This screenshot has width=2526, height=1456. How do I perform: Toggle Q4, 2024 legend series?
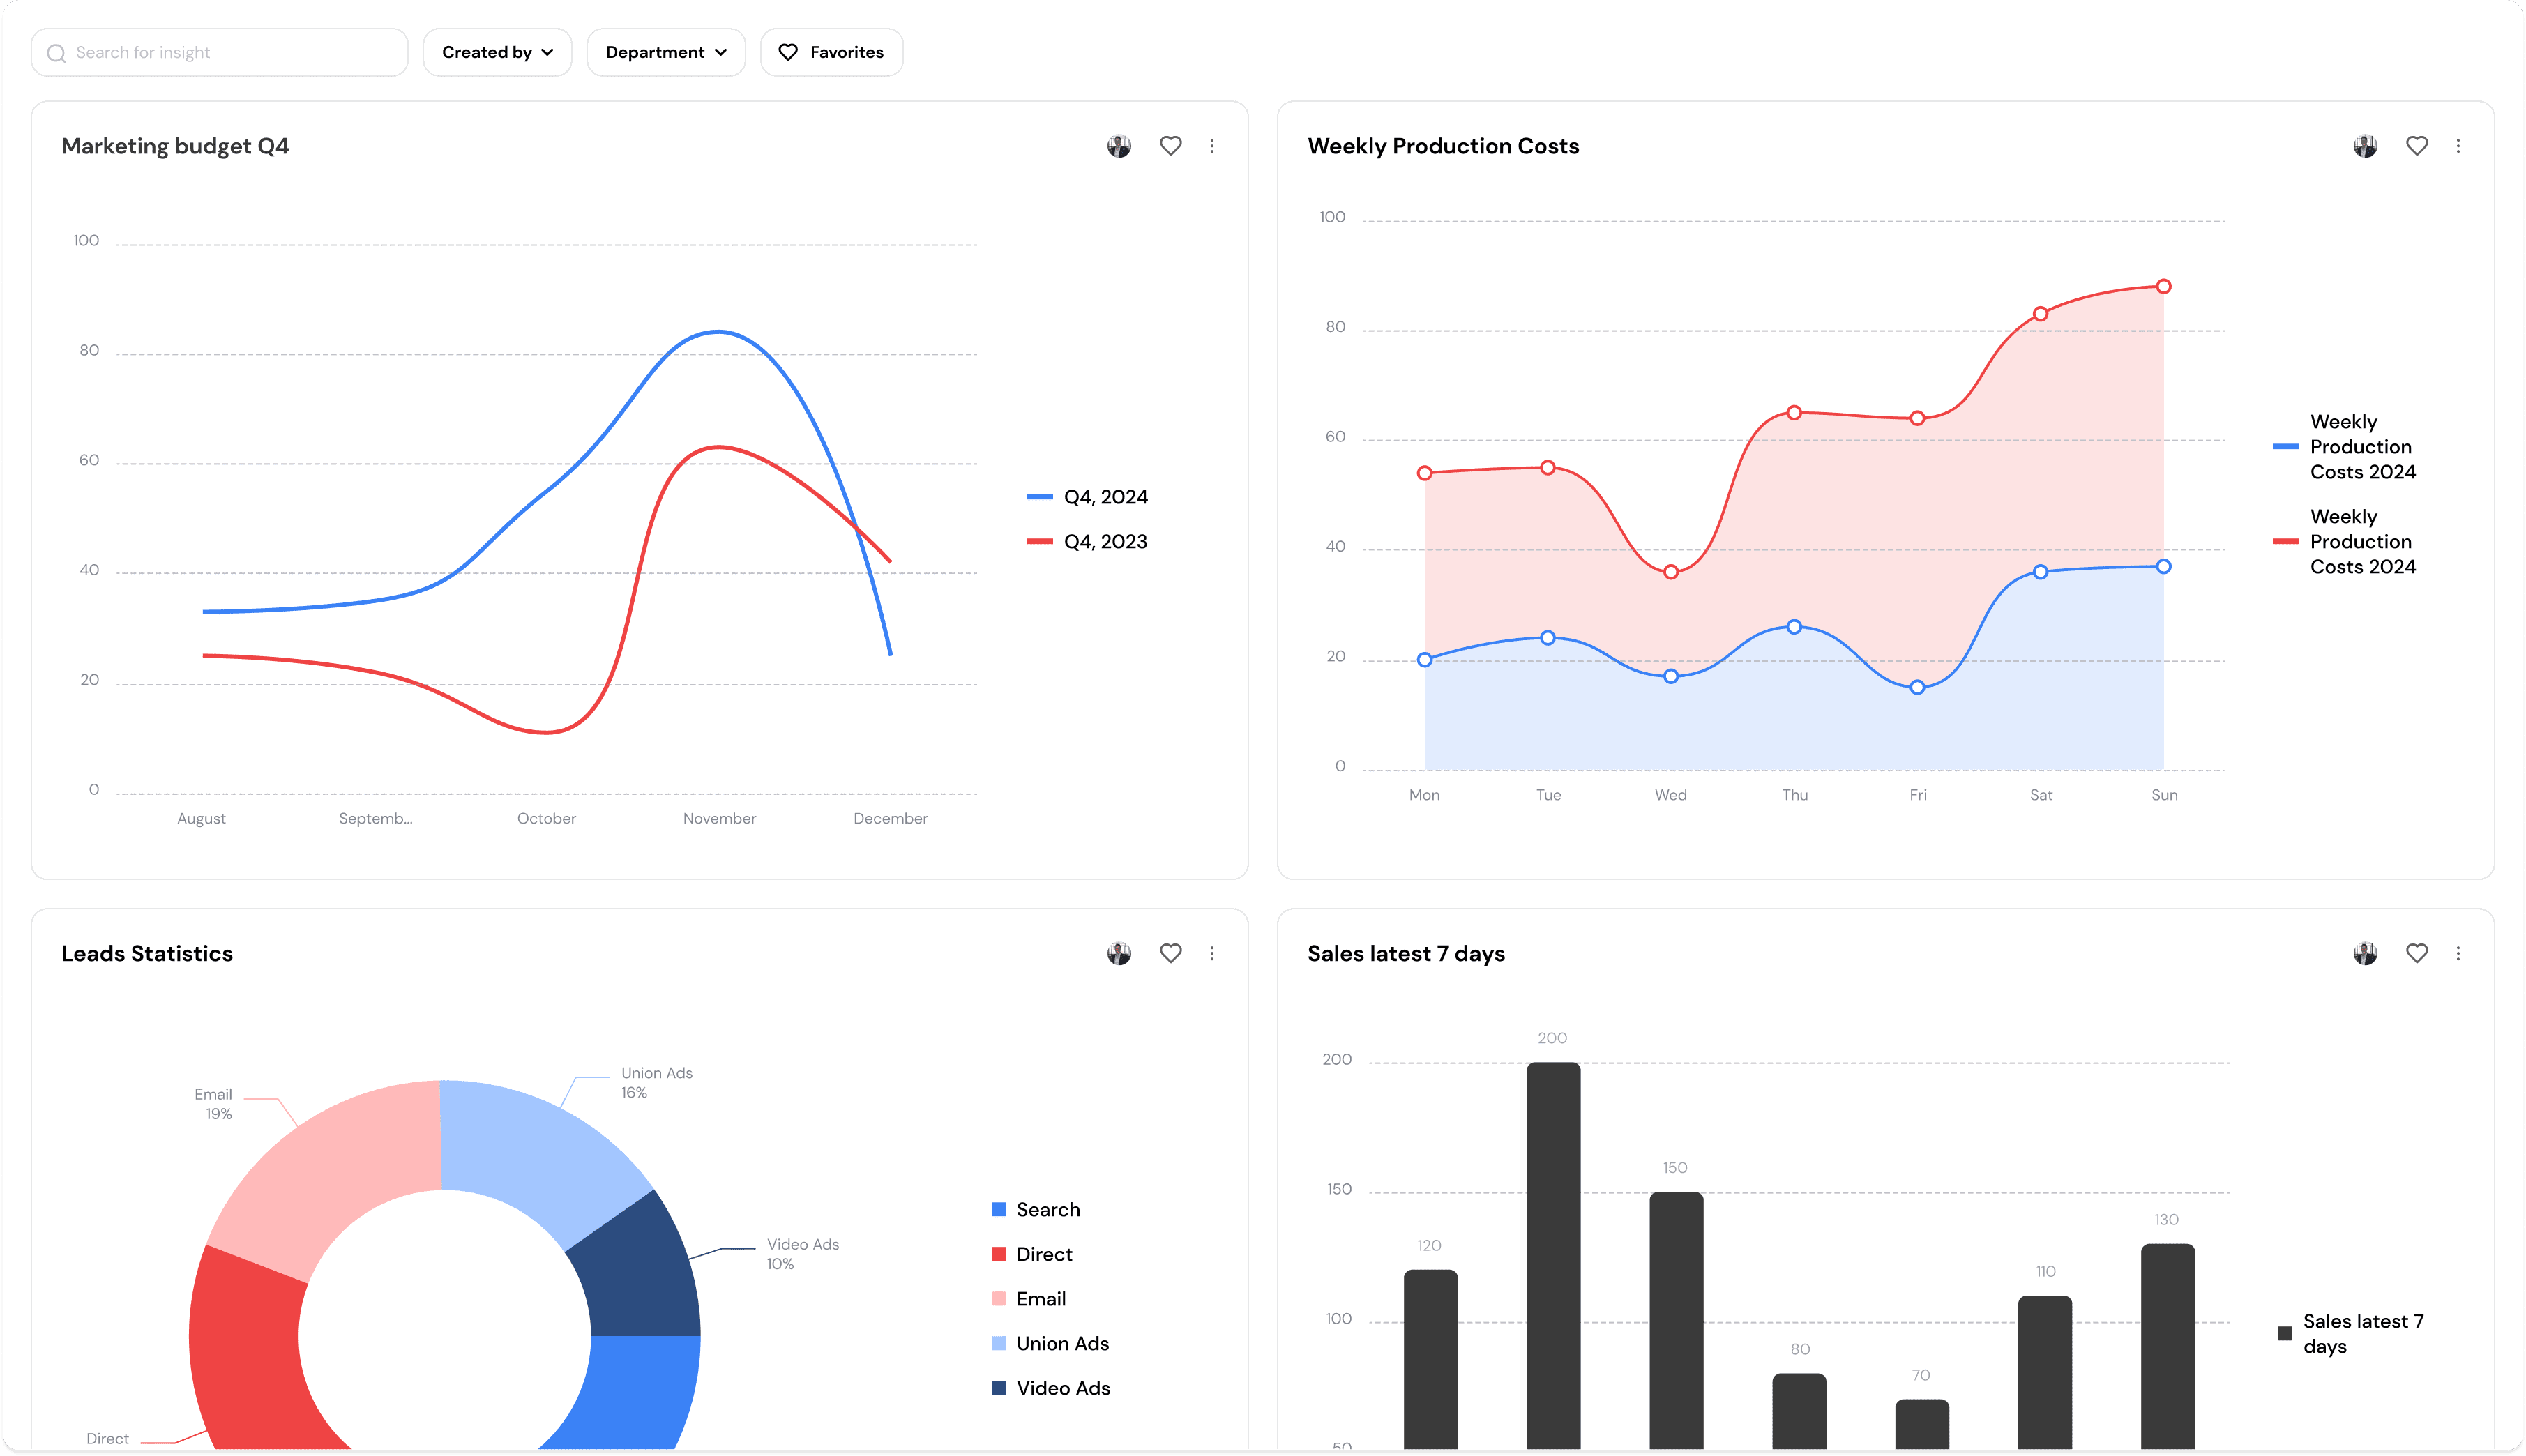coord(1088,497)
